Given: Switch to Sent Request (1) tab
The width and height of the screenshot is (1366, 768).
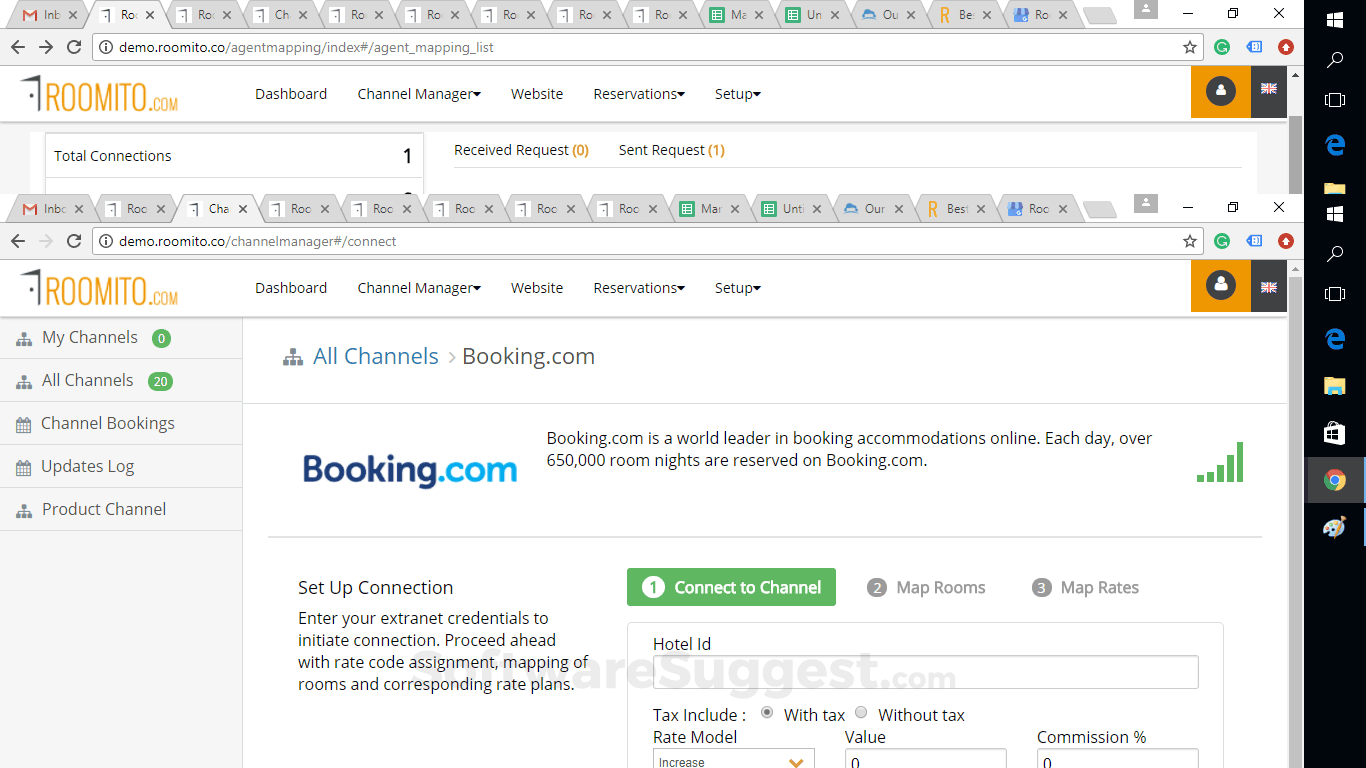Looking at the screenshot, I should coord(671,150).
